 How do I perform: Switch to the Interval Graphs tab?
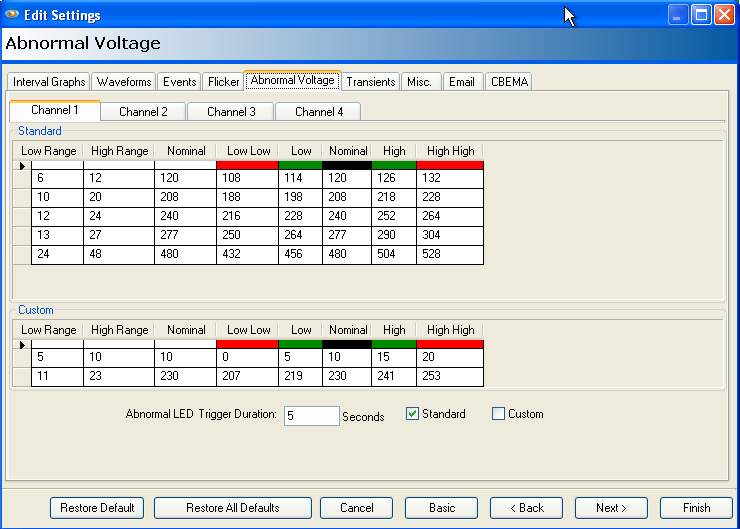pyautogui.click(x=49, y=82)
